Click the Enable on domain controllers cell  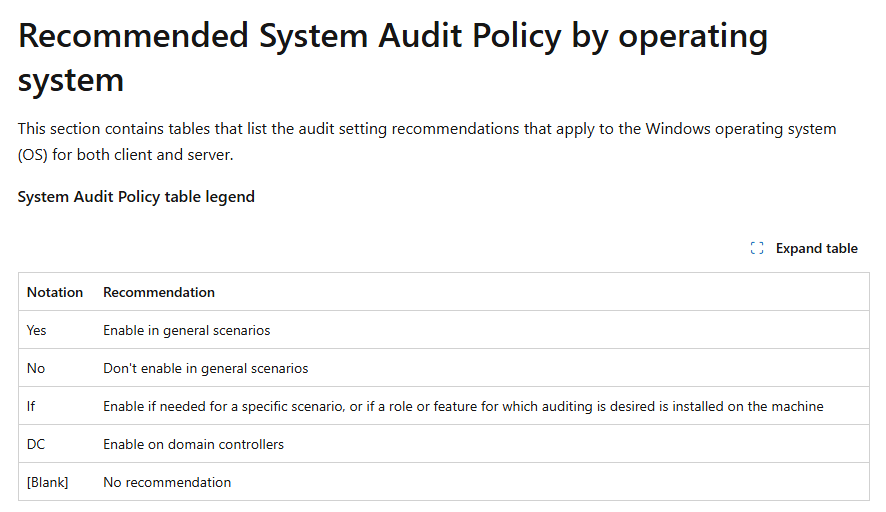coord(193,444)
